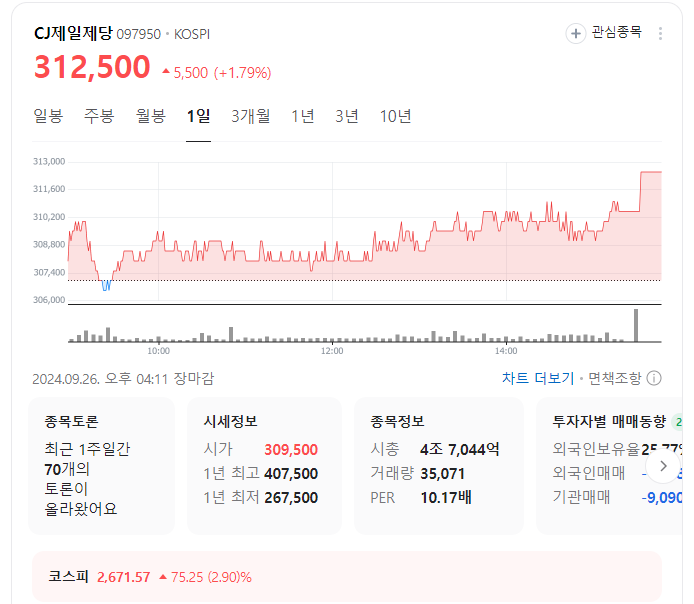This screenshot has width=694, height=604.
Task: Click the 14:00 time axis label
Action: (506, 351)
